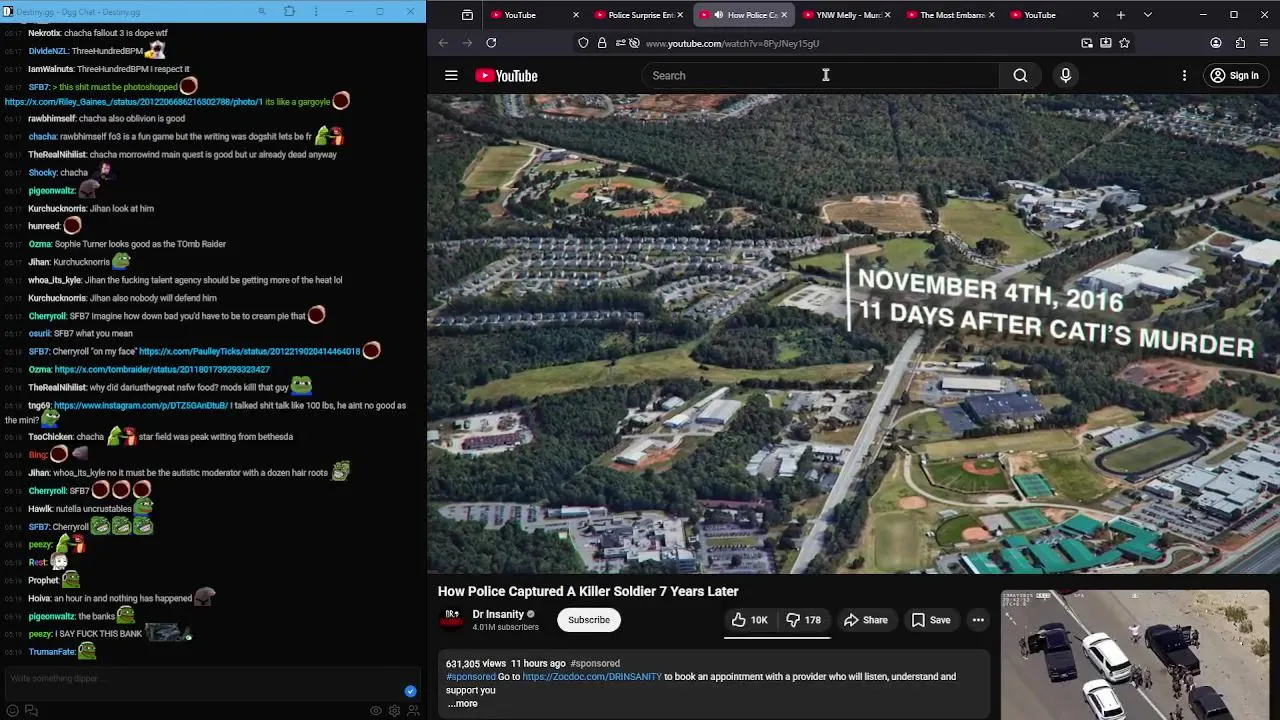Viewport: 1280px width, 720px height.
Task: Like the video with 10K likes
Action: click(749, 620)
